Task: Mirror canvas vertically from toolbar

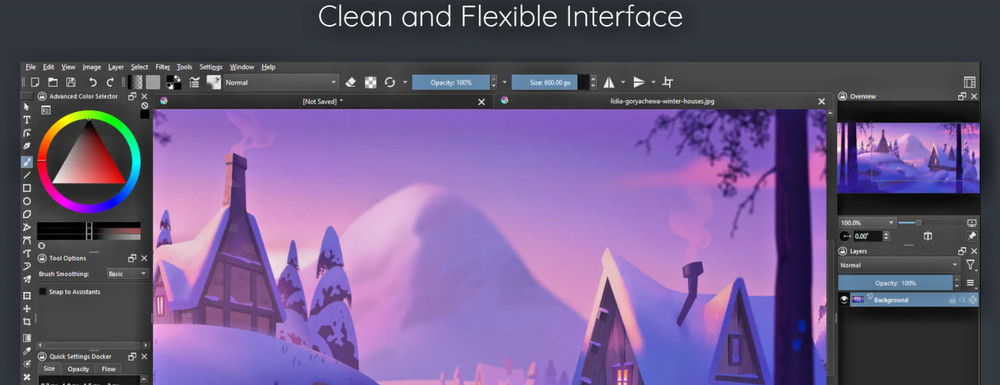Action: 639,82
